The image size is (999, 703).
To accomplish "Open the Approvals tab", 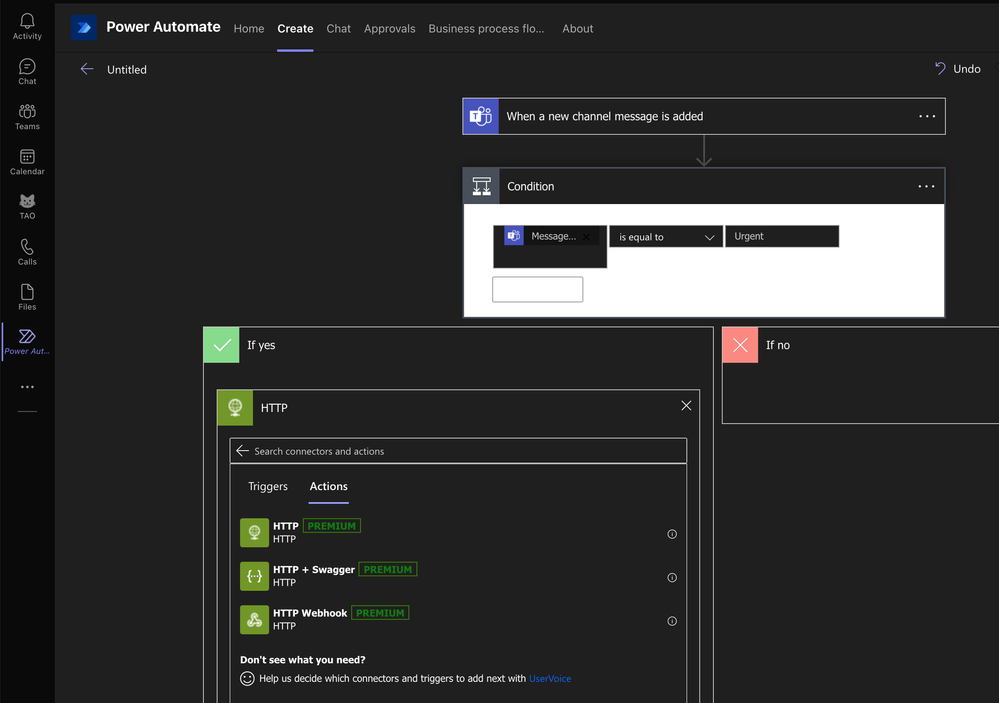I will click(x=389, y=29).
